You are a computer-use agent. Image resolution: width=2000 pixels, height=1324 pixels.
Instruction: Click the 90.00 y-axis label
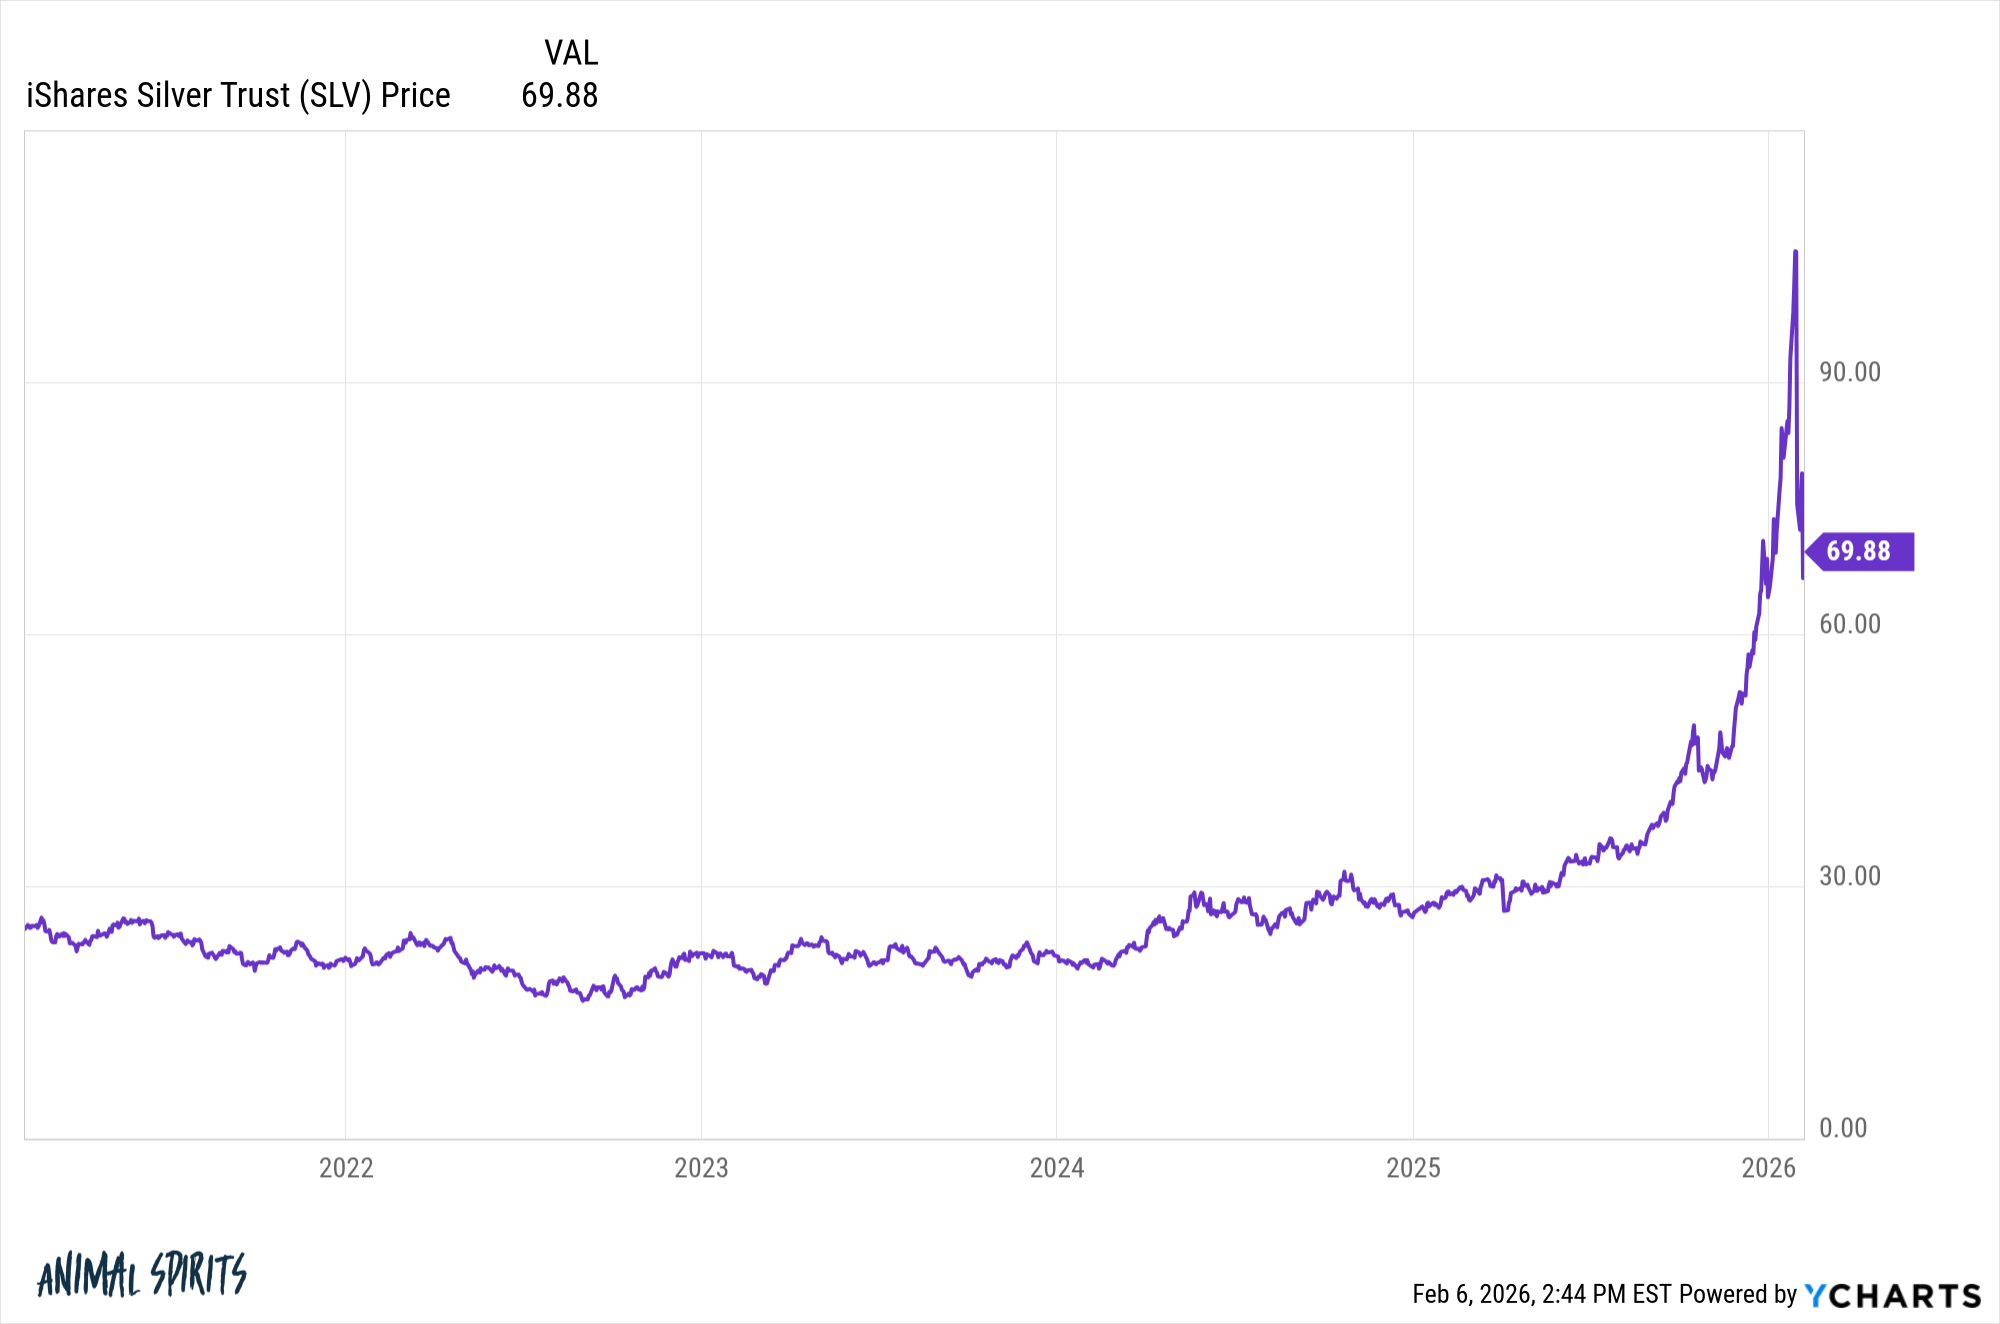(1849, 372)
